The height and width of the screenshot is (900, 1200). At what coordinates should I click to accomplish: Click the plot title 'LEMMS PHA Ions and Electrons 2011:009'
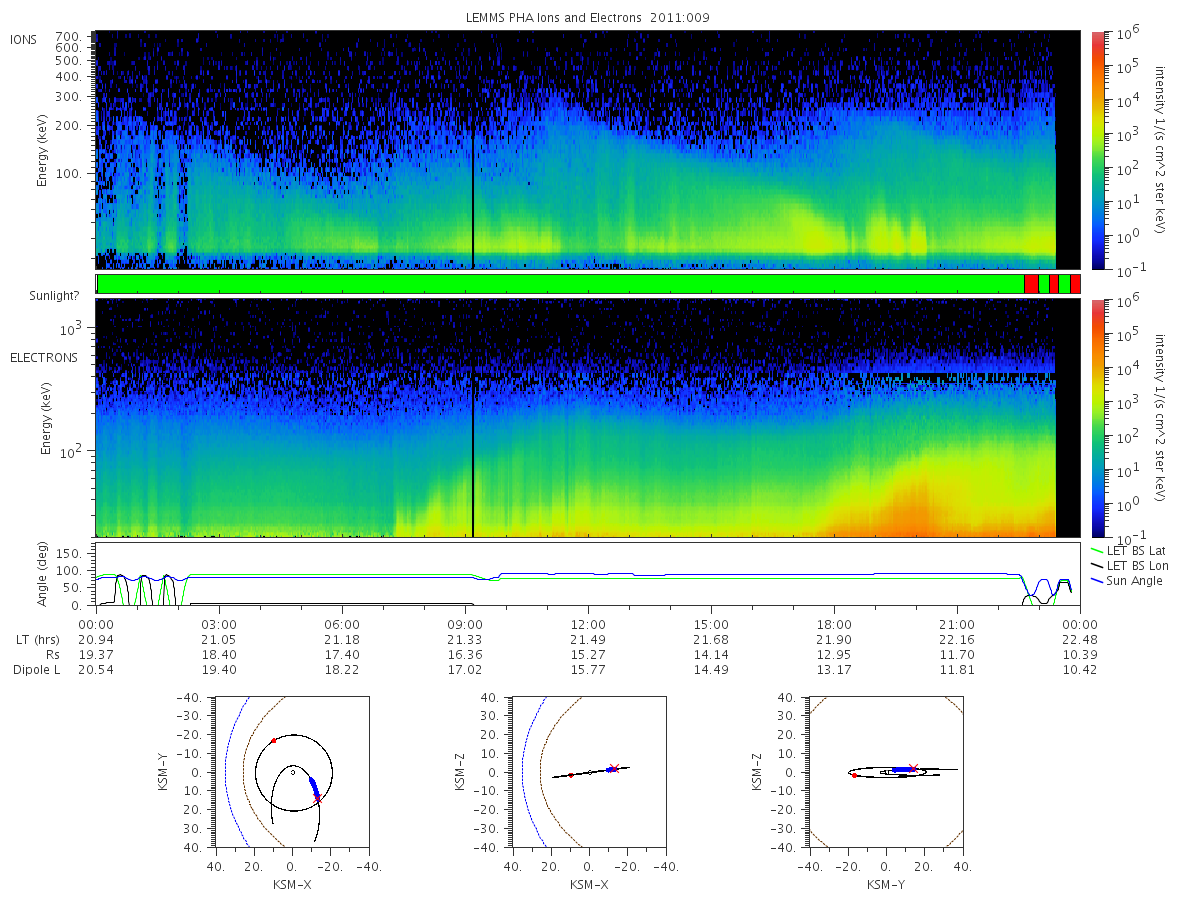coord(588,18)
